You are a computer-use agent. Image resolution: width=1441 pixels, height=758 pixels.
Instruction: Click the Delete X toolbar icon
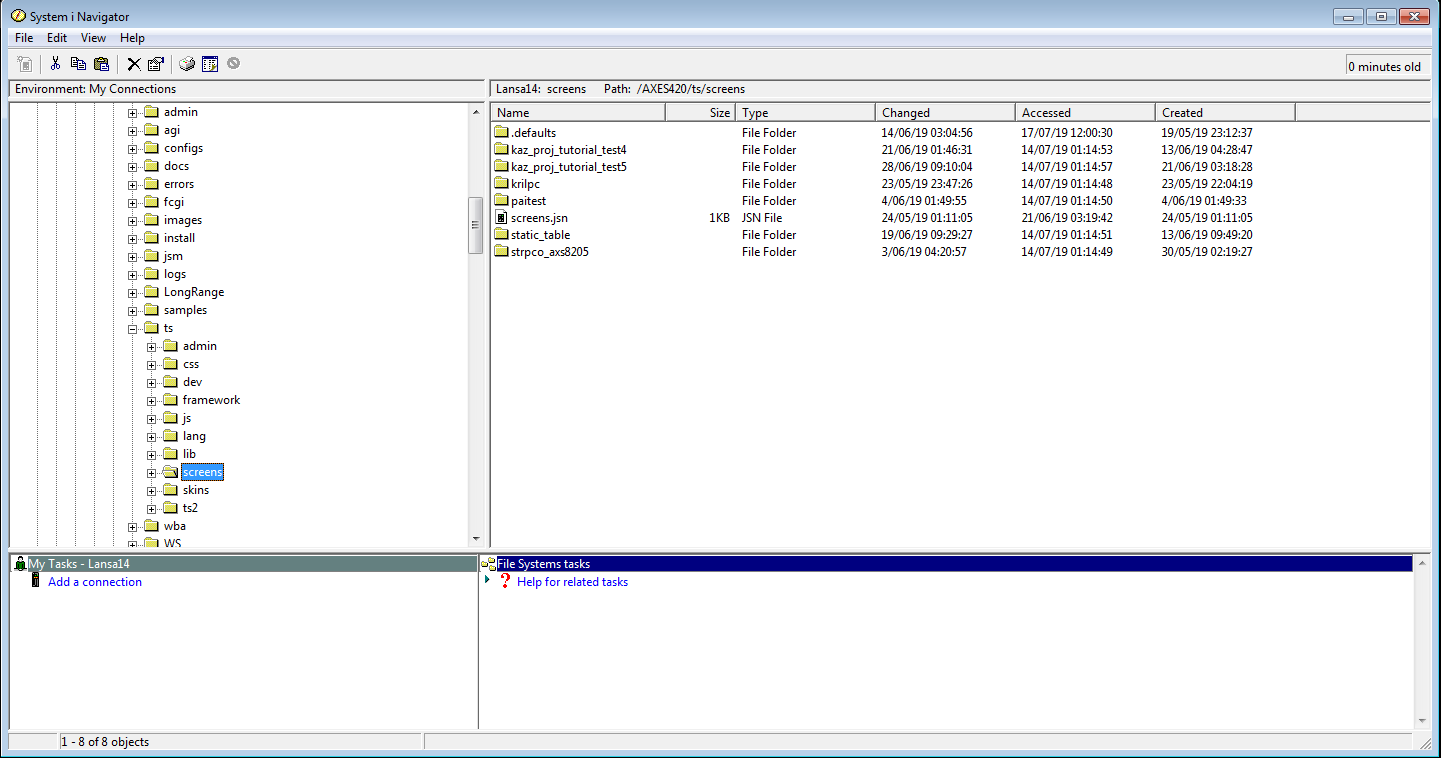133,64
